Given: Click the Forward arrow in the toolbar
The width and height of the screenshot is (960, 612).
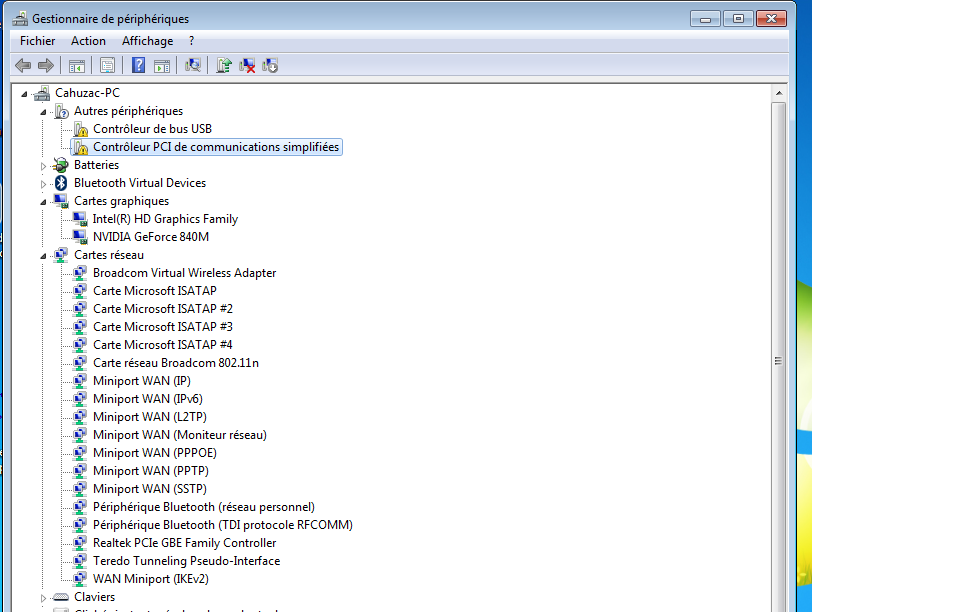Looking at the screenshot, I should [45, 66].
